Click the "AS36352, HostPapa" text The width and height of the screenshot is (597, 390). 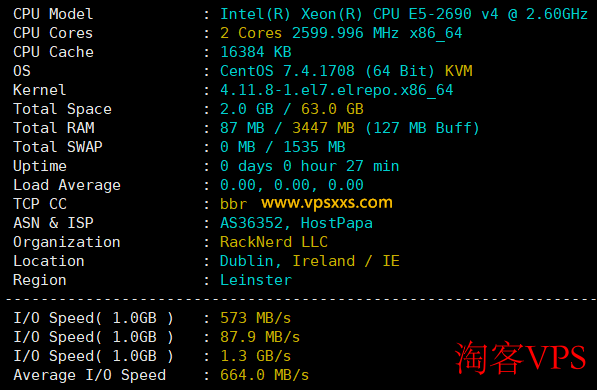(x=296, y=224)
